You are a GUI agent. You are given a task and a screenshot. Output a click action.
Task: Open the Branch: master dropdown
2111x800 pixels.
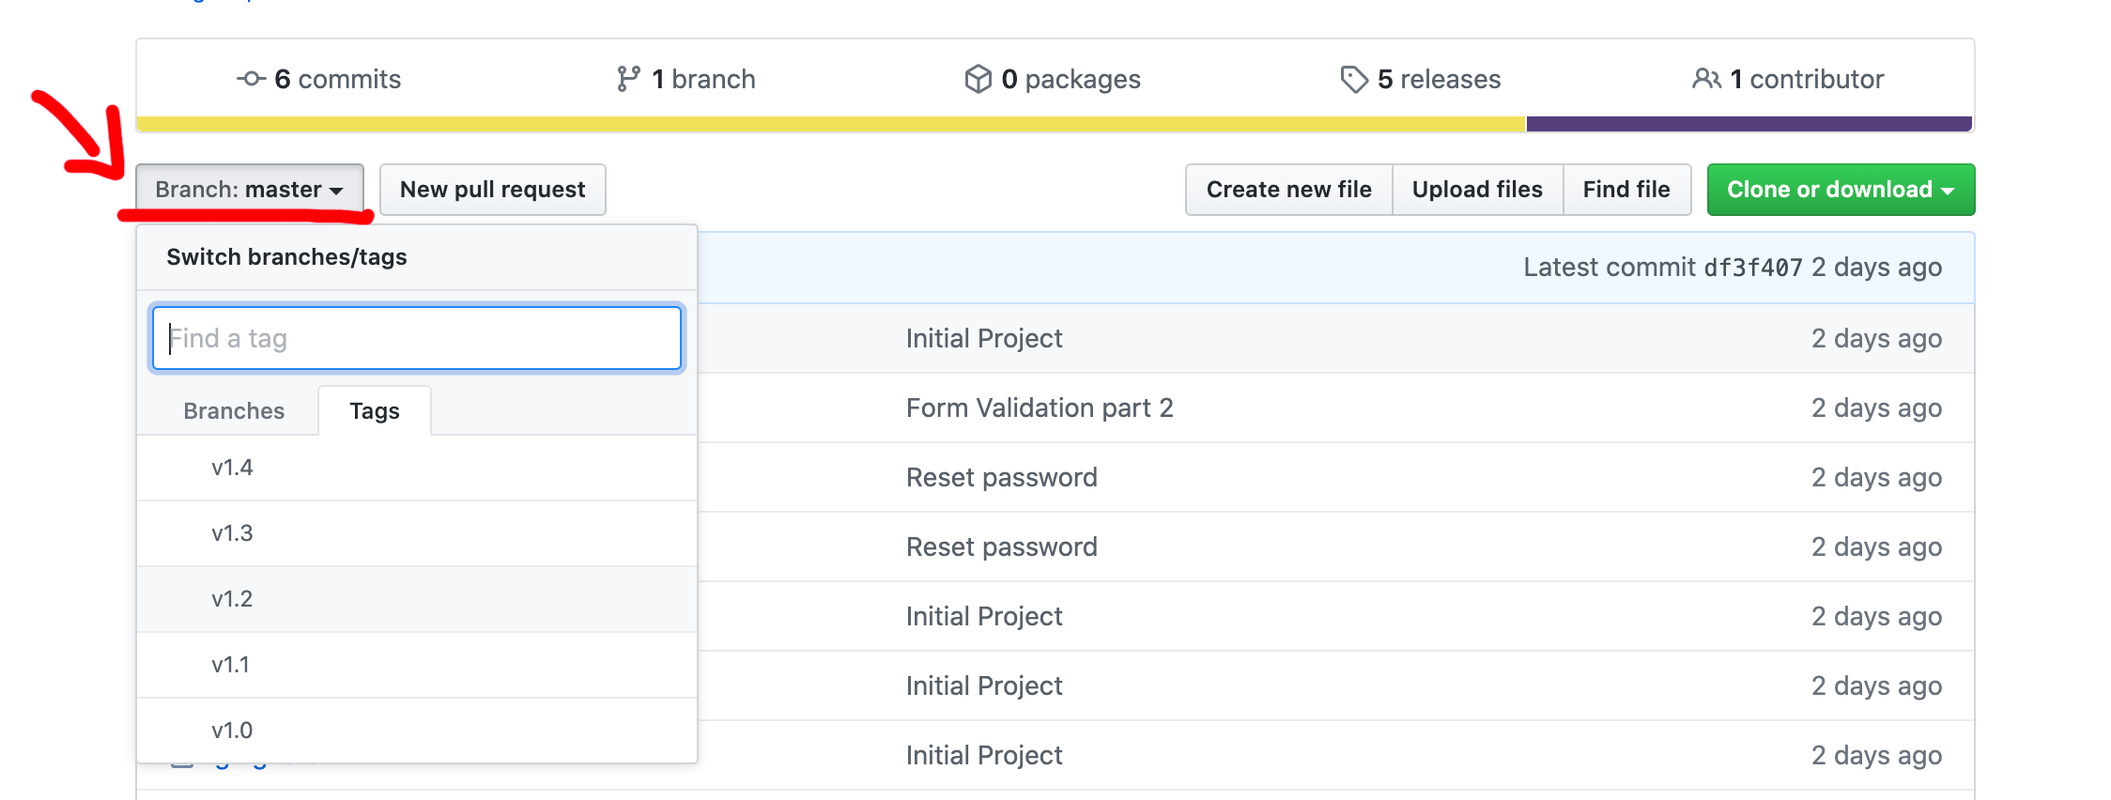click(x=249, y=189)
